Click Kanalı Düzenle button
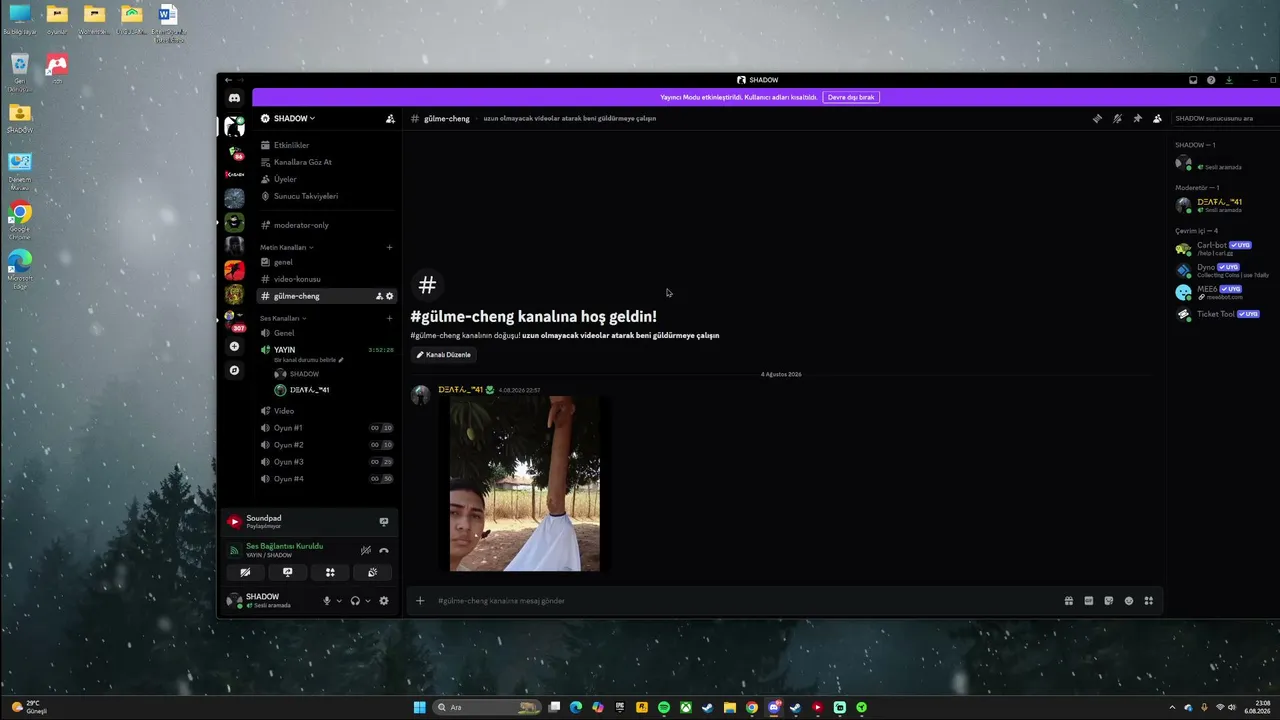This screenshot has width=1280, height=720. (x=444, y=355)
